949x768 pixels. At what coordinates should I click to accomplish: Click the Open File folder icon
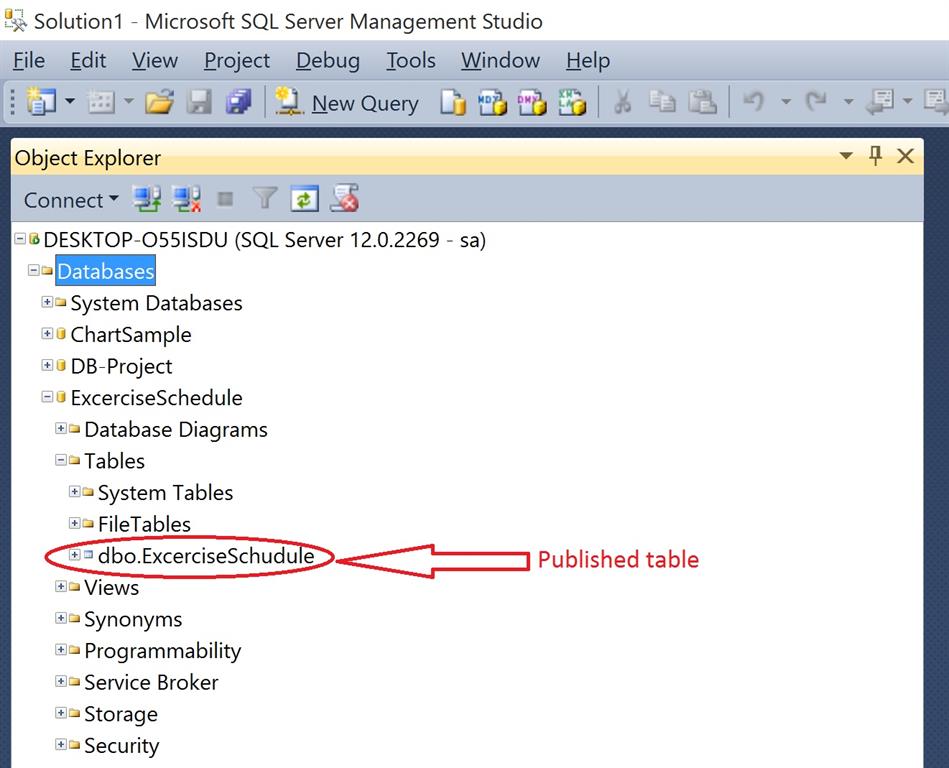160,102
